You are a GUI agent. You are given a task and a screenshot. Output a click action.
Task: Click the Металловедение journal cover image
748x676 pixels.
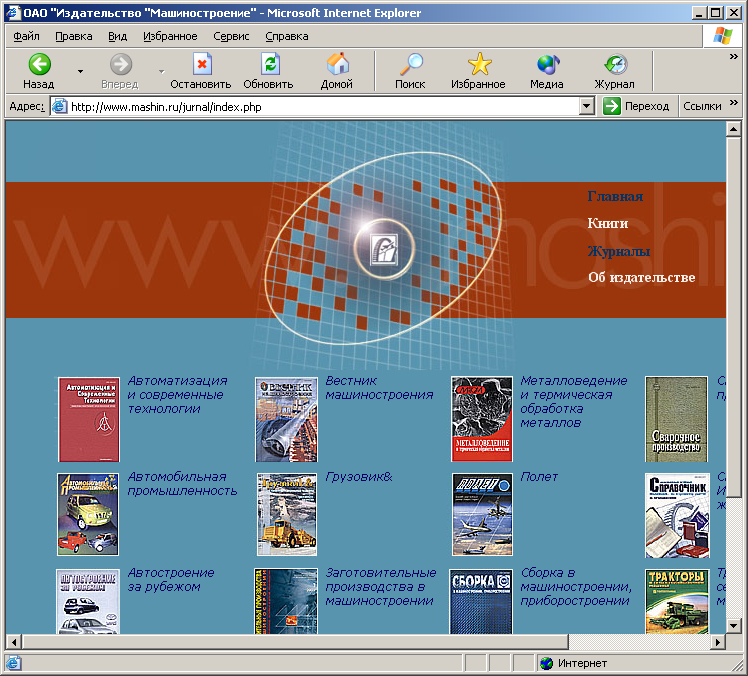pyautogui.click(x=482, y=419)
